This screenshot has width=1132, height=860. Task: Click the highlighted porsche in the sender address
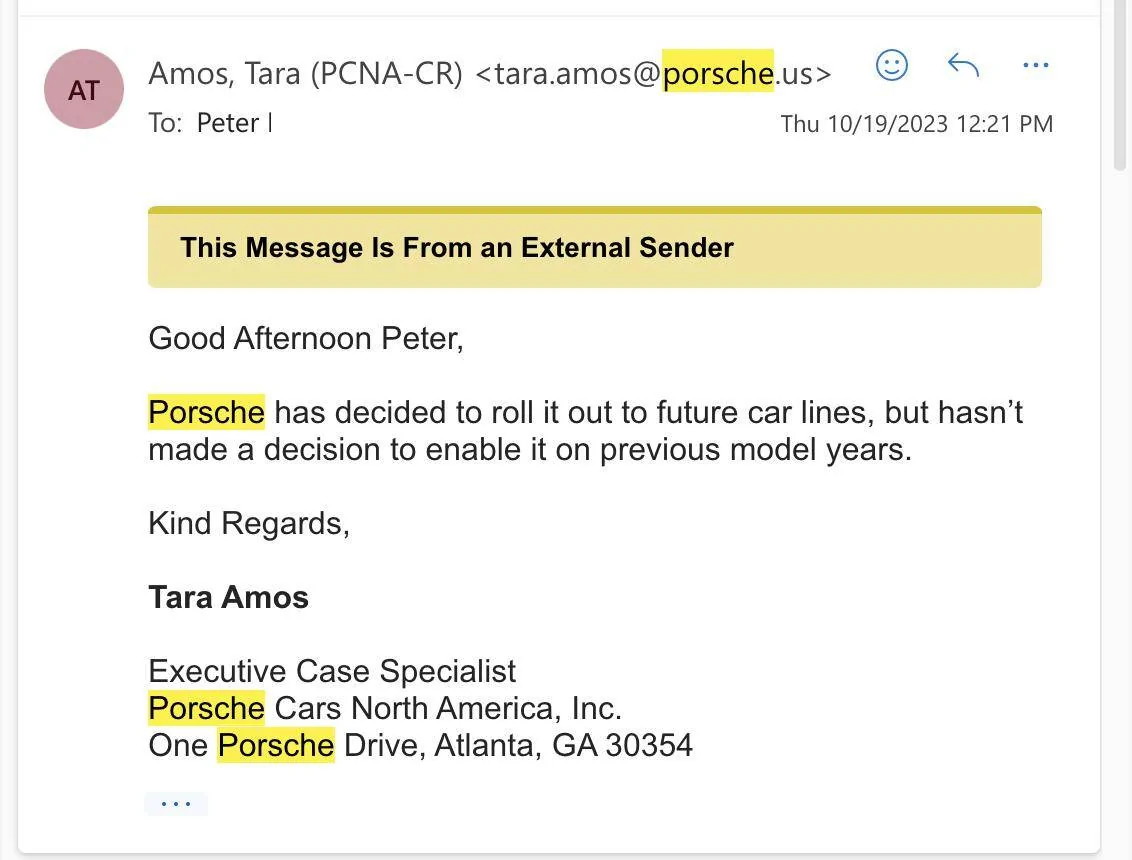pos(718,71)
